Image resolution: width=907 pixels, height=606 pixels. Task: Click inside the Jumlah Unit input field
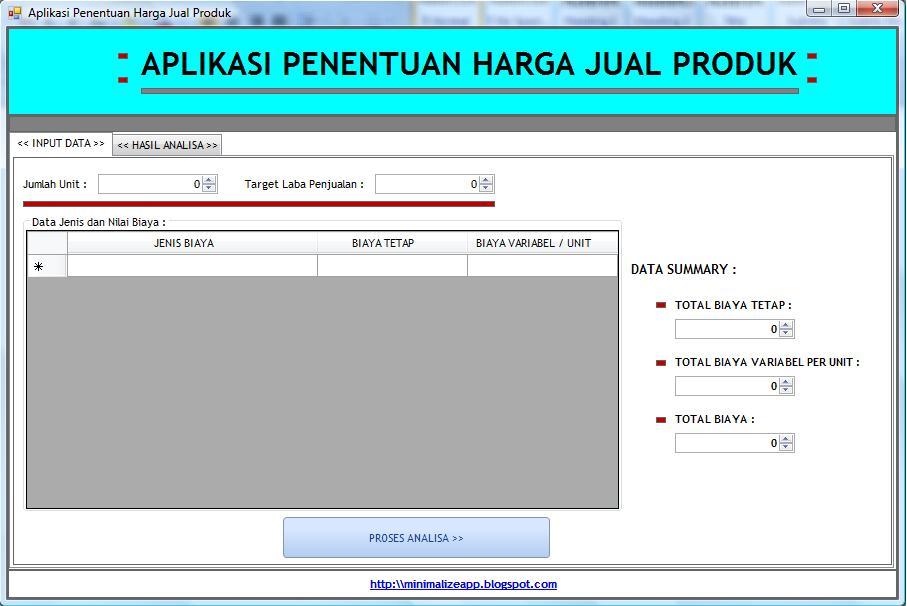tap(150, 183)
